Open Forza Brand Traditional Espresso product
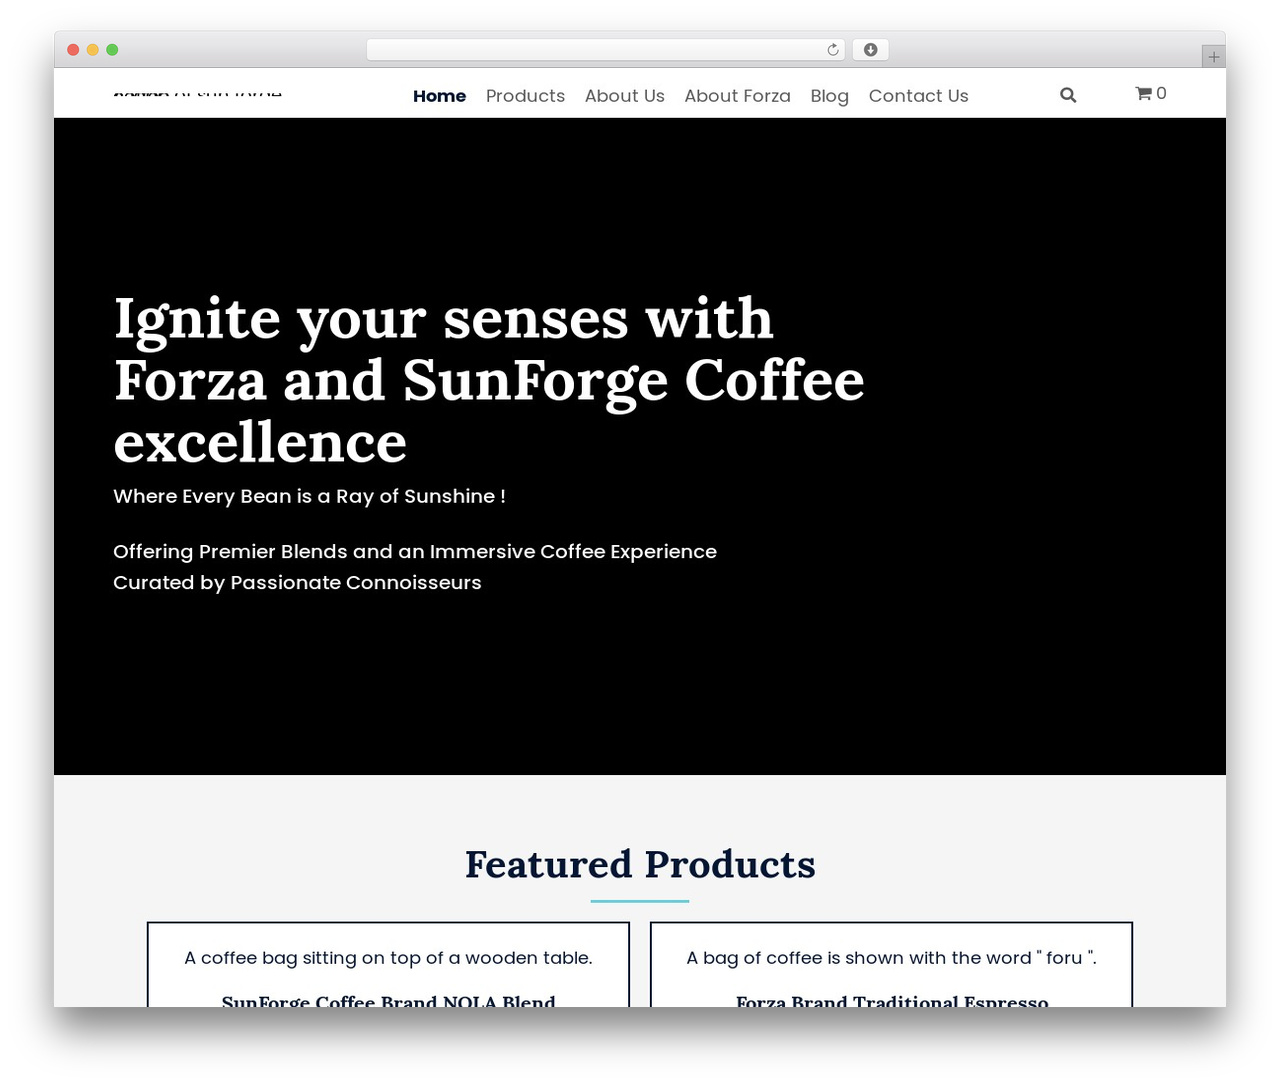Image resolution: width=1280 pixels, height=1084 pixels. (x=892, y=1000)
